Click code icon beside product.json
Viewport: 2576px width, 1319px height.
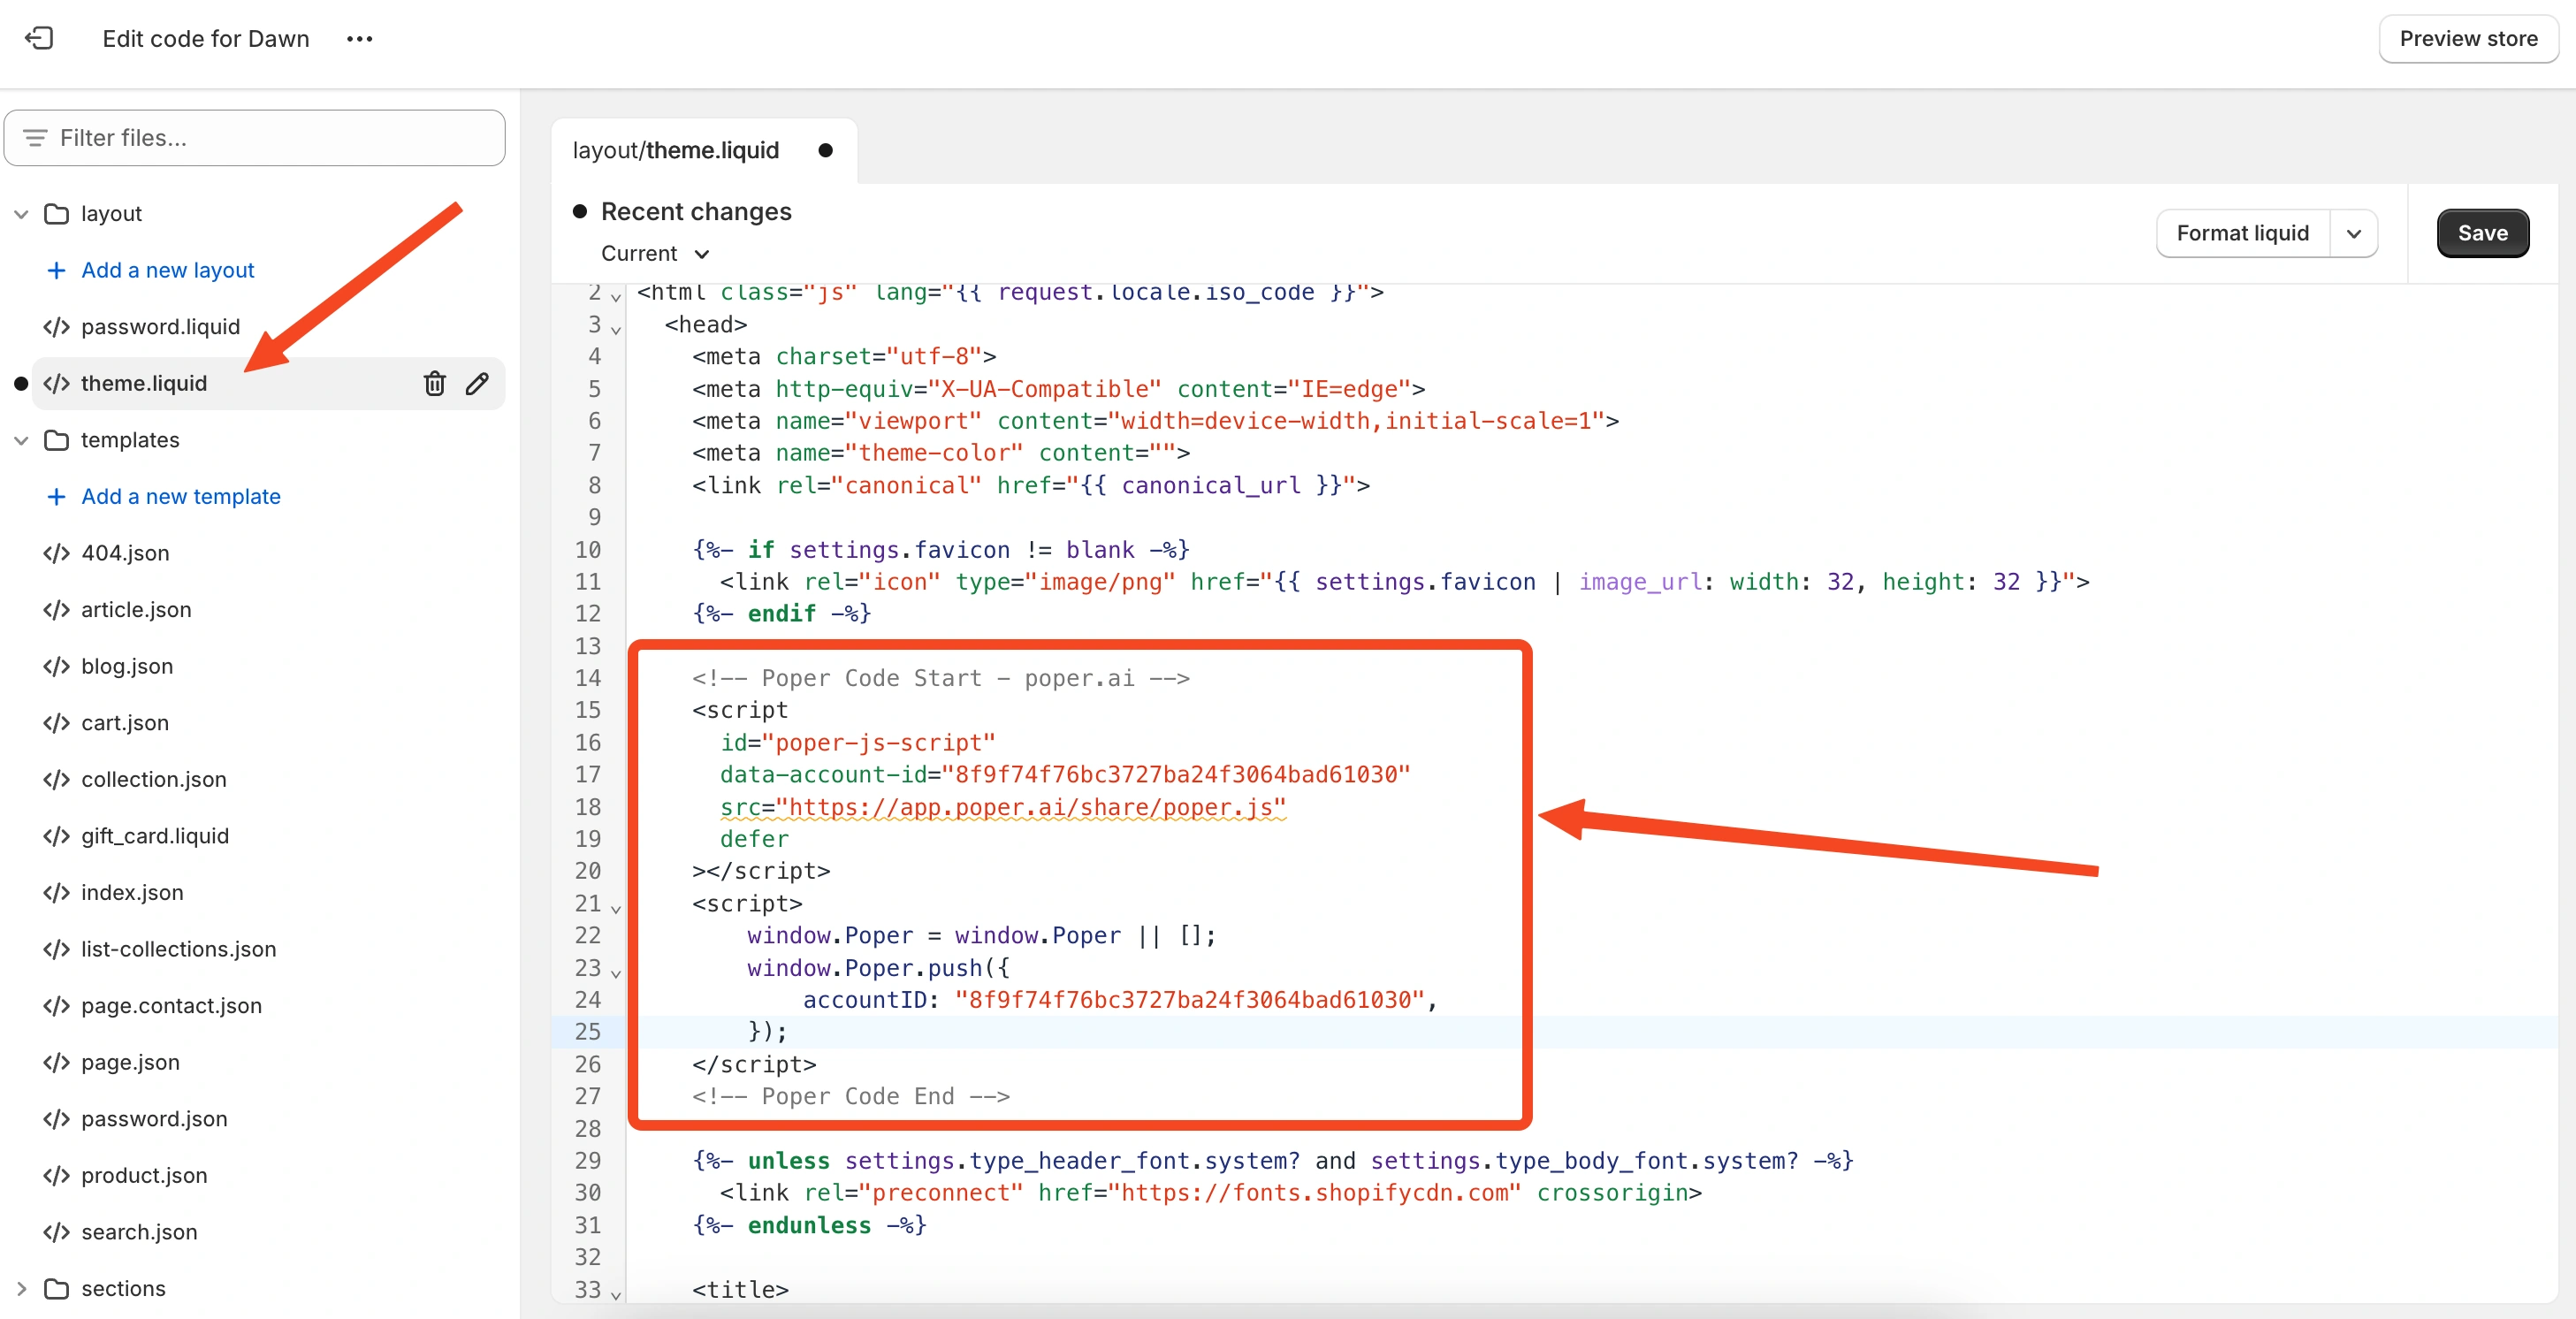57,1175
